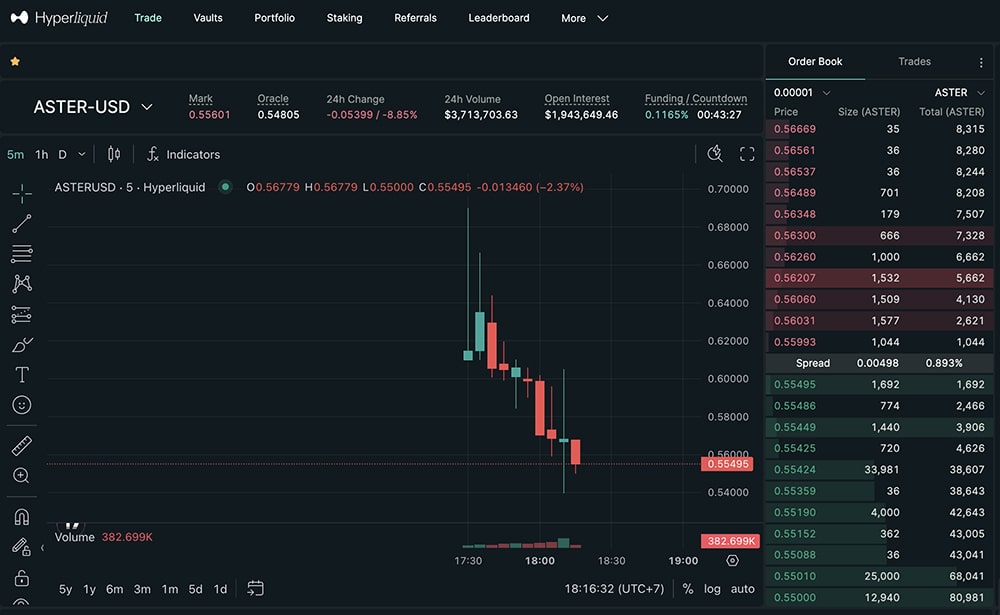Select the trend line drawing tool

22,223
